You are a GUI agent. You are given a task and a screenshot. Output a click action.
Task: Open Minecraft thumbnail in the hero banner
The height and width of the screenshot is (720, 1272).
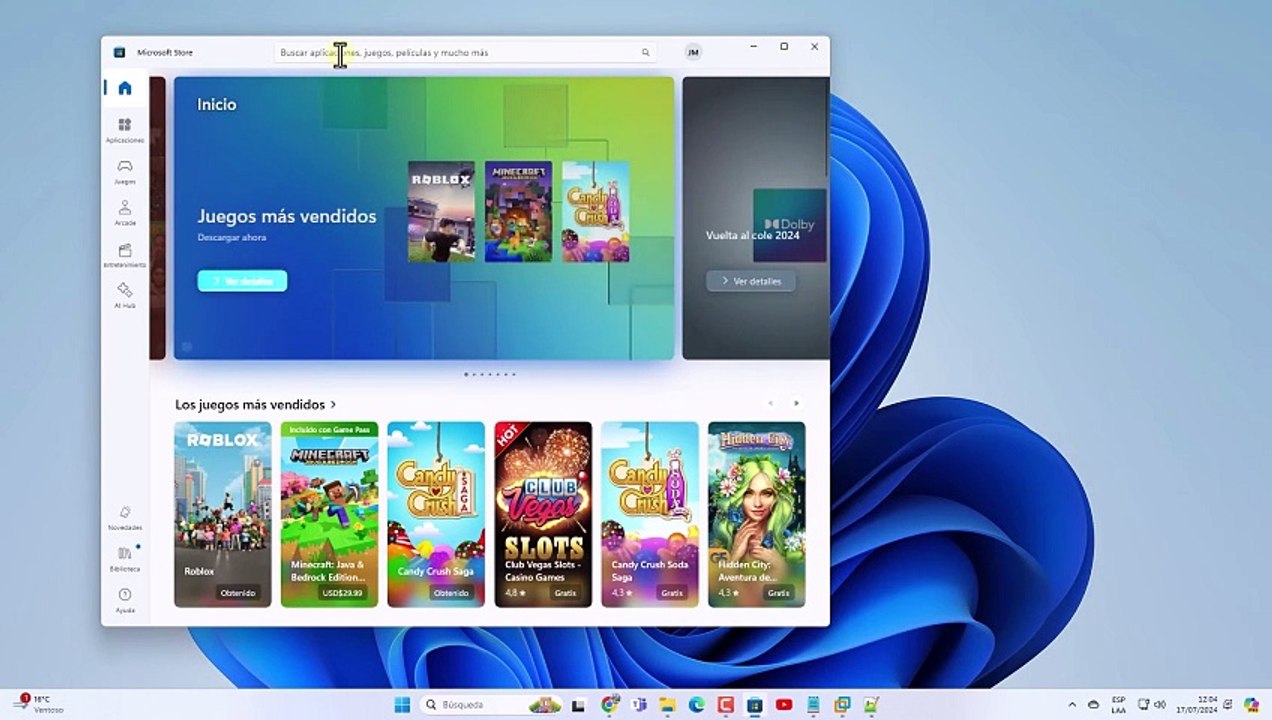[x=518, y=212]
